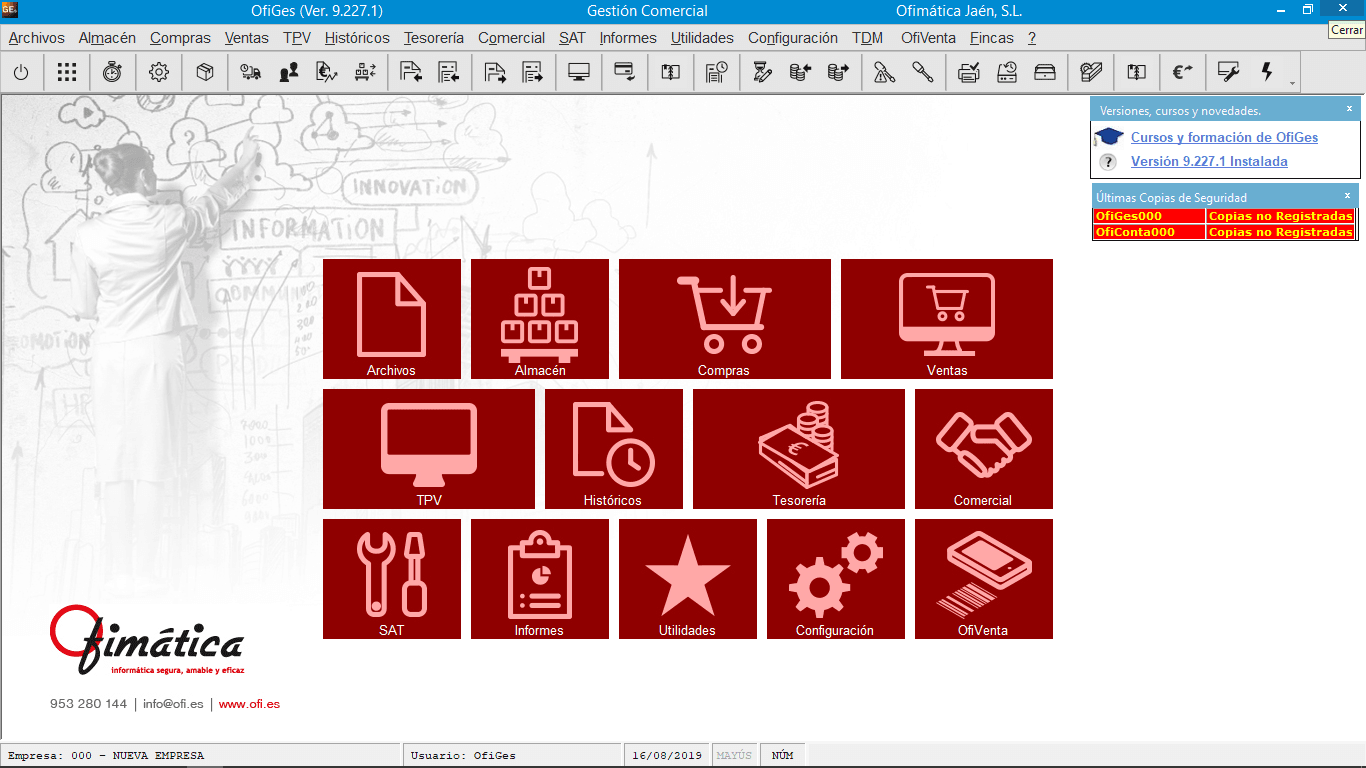
Task: Click the Informes clipboard tile
Action: click(x=540, y=579)
